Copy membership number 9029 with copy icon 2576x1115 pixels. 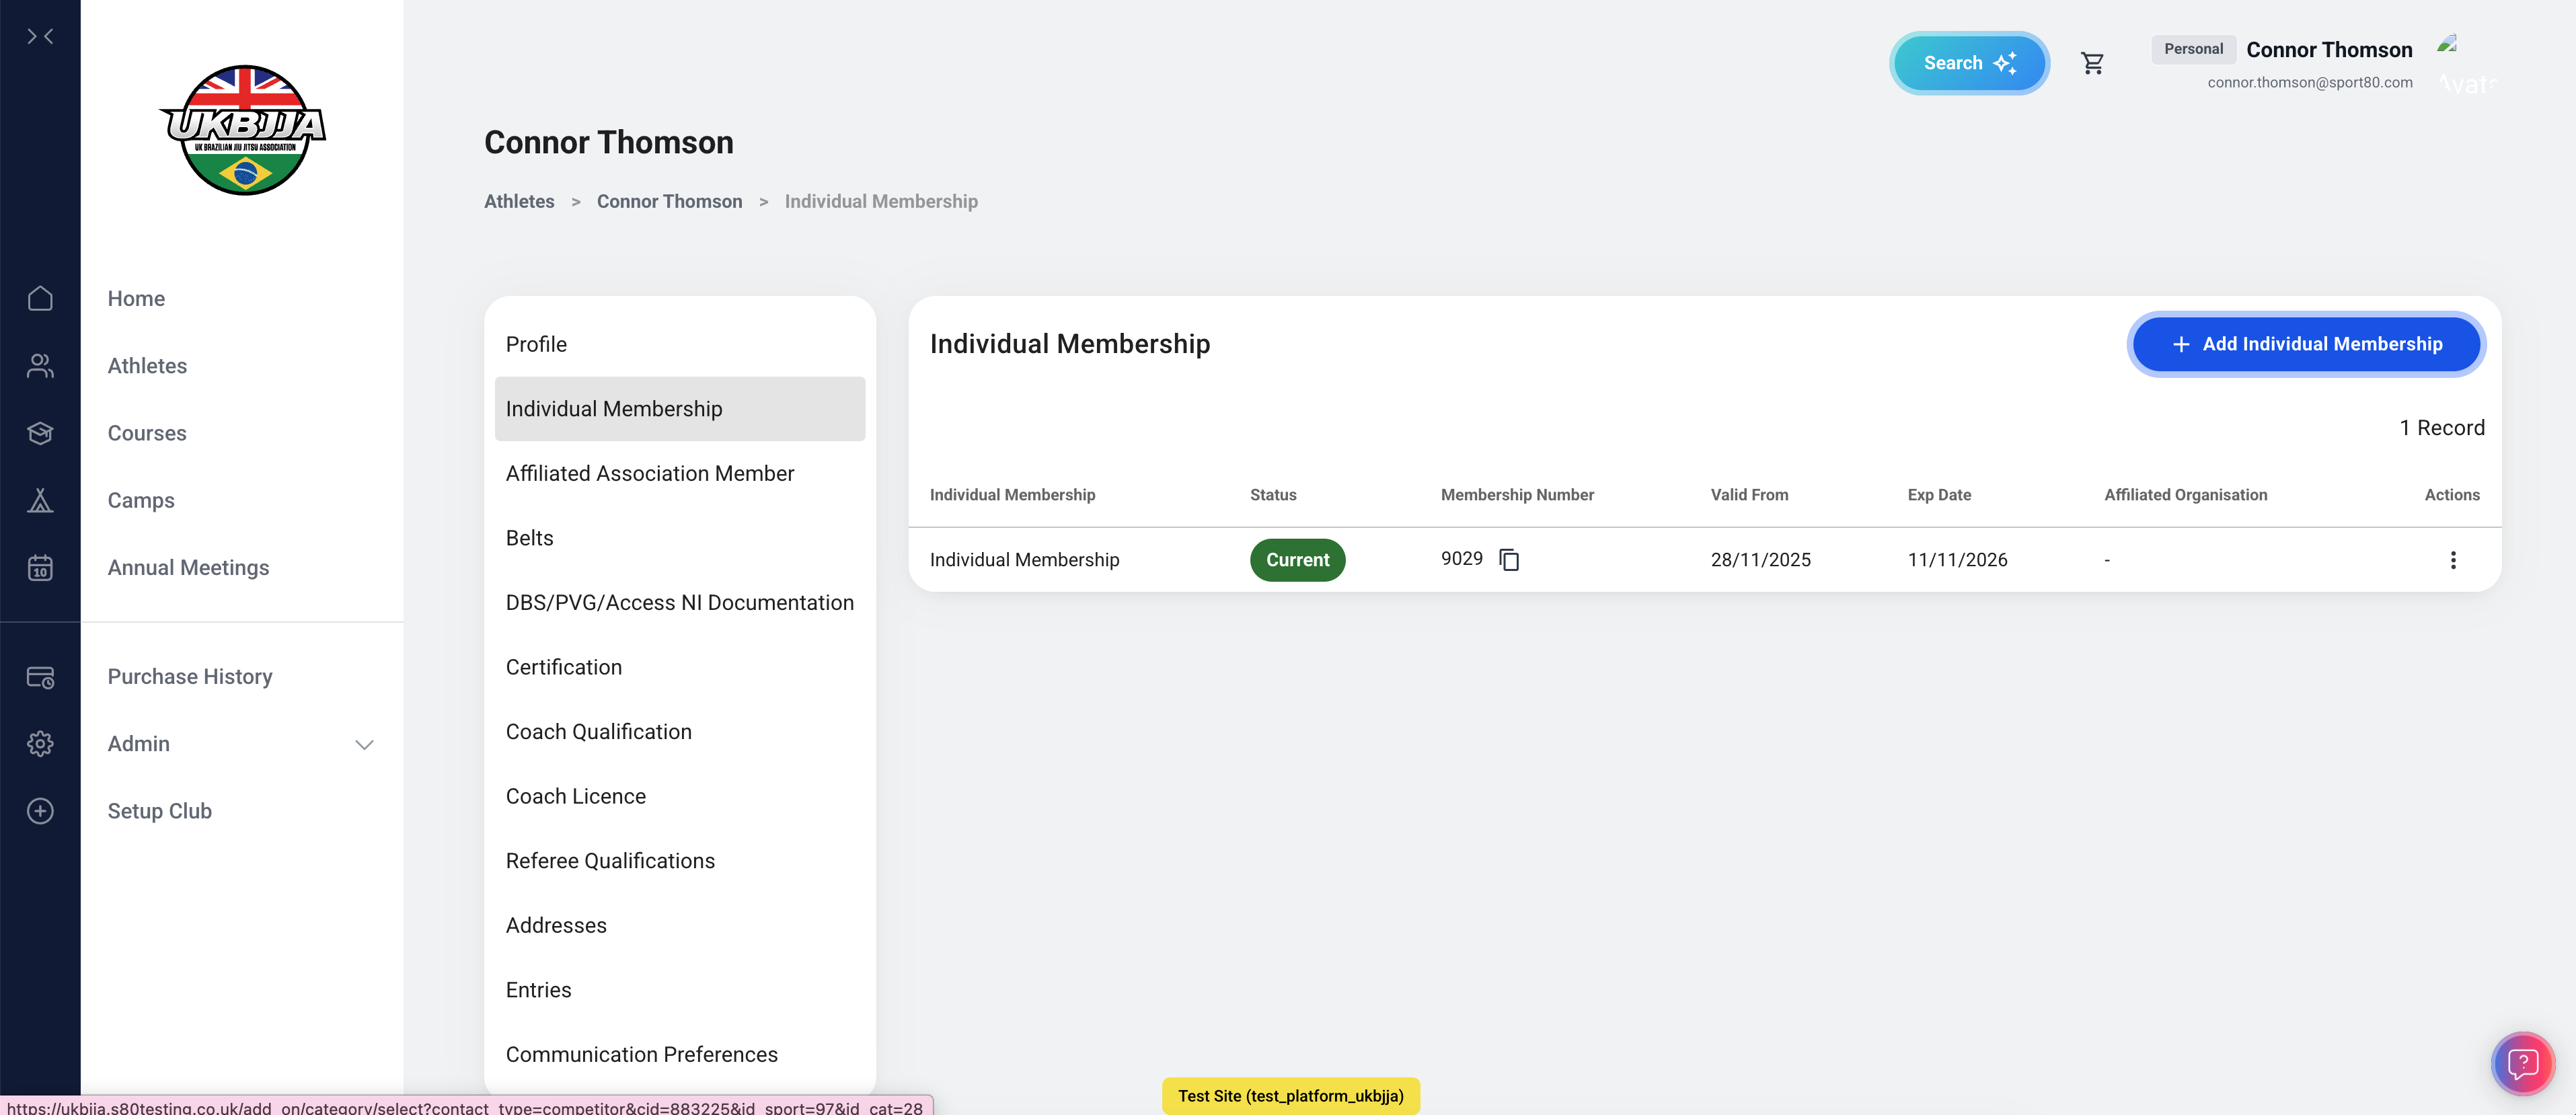[x=1509, y=560]
